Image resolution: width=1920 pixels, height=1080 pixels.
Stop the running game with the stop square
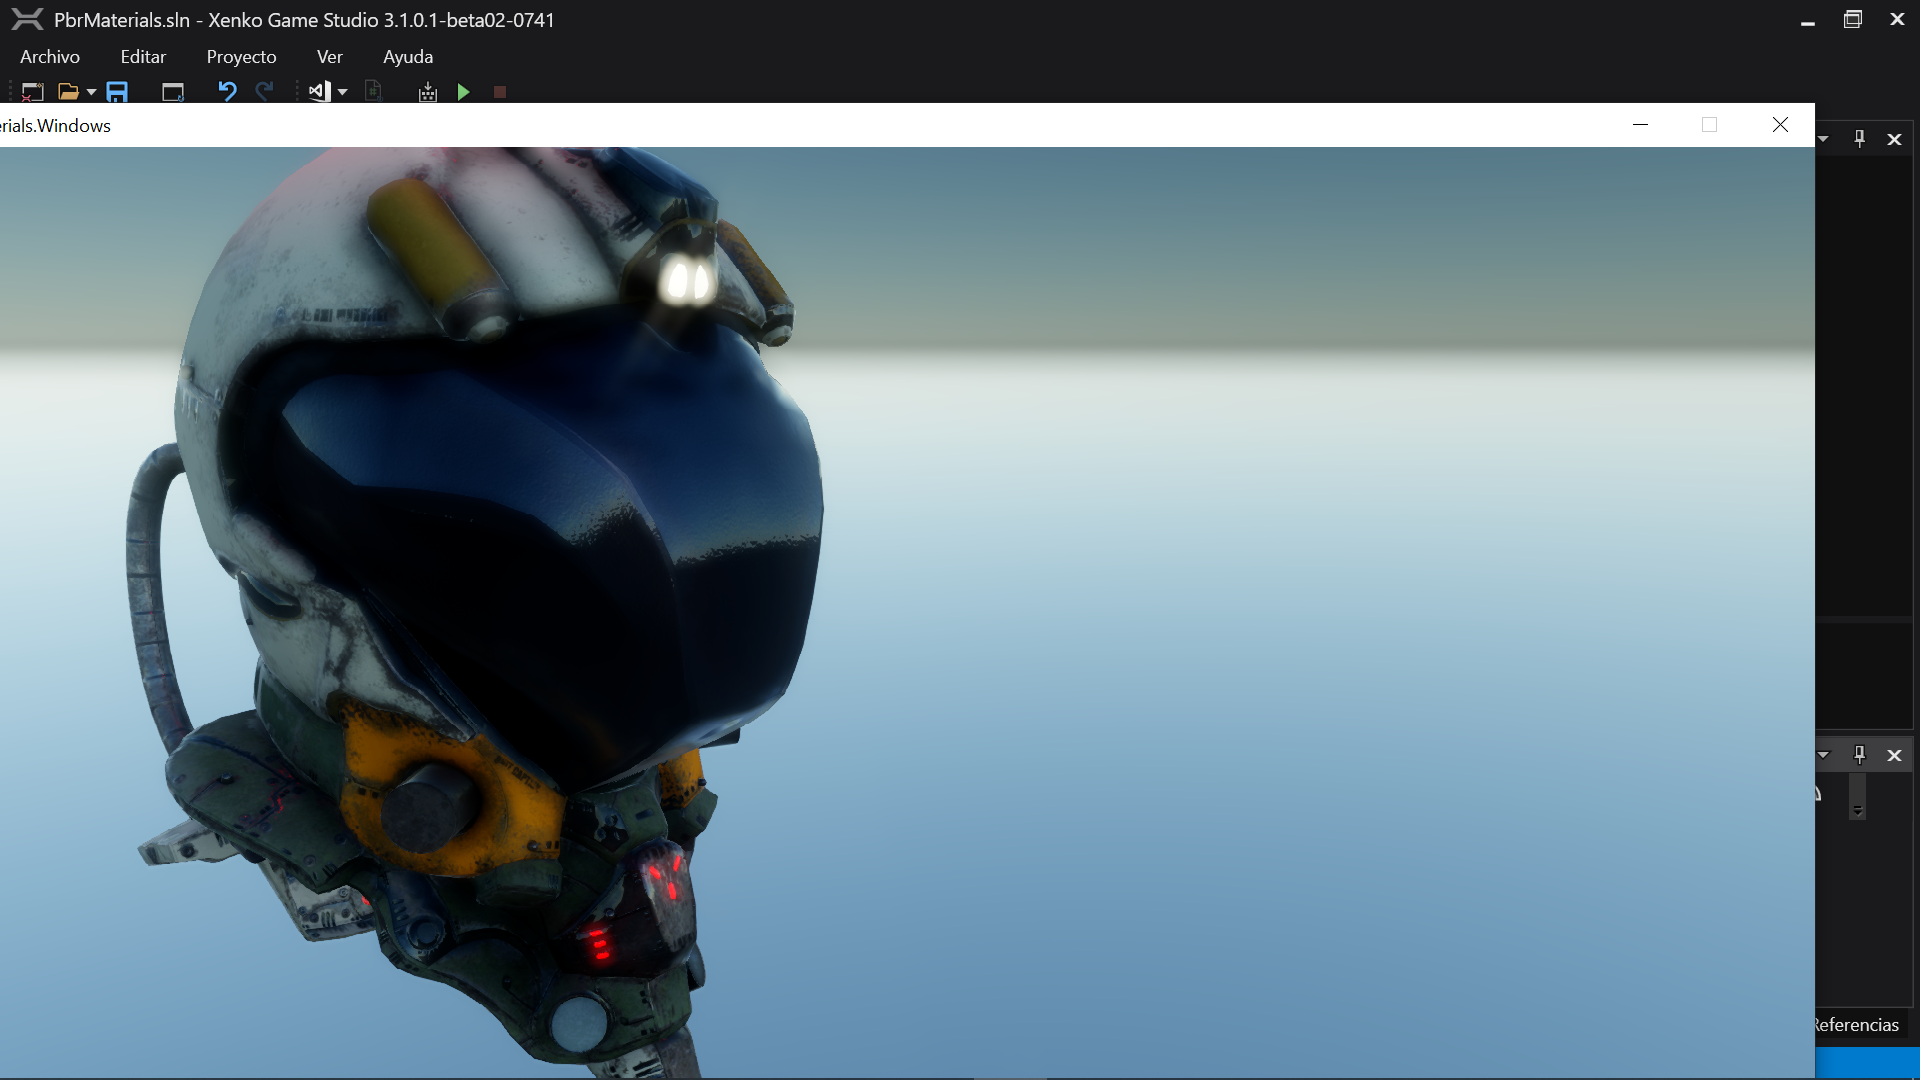click(x=500, y=92)
